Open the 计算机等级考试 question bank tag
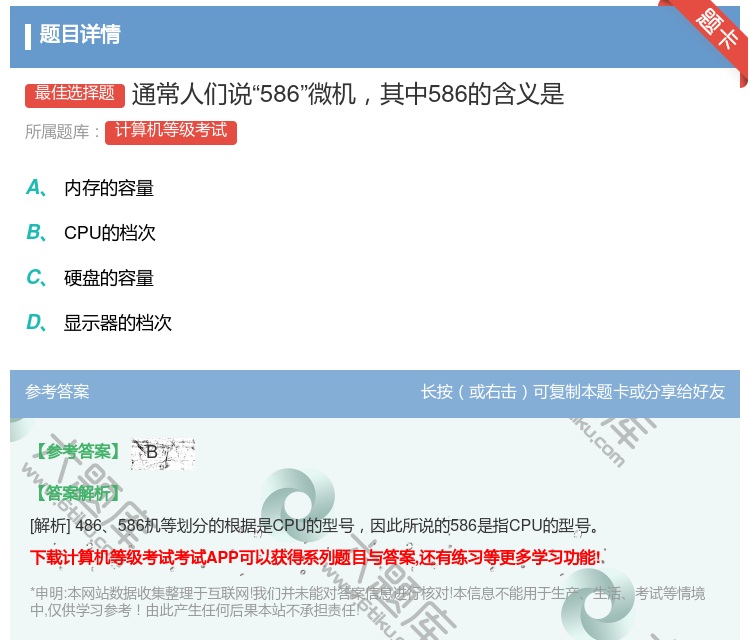Image resolution: width=750 pixels, height=640 pixels. pos(171,132)
